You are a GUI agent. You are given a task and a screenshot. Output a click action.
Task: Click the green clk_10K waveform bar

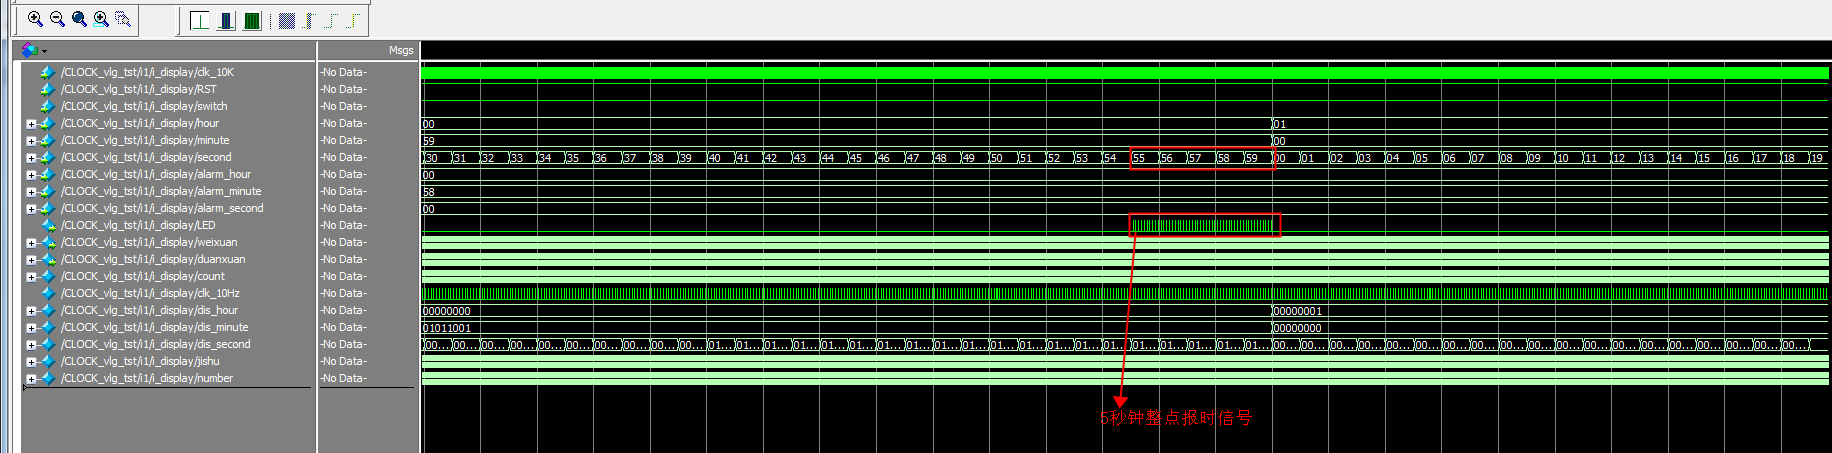[1125, 73]
